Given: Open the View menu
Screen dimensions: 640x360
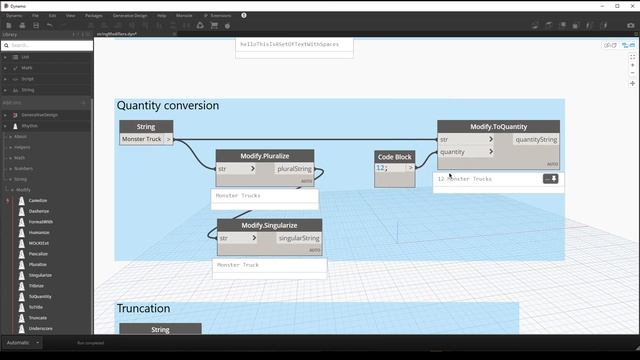Looking at the screenshot, I should click(x=70, y=16).
